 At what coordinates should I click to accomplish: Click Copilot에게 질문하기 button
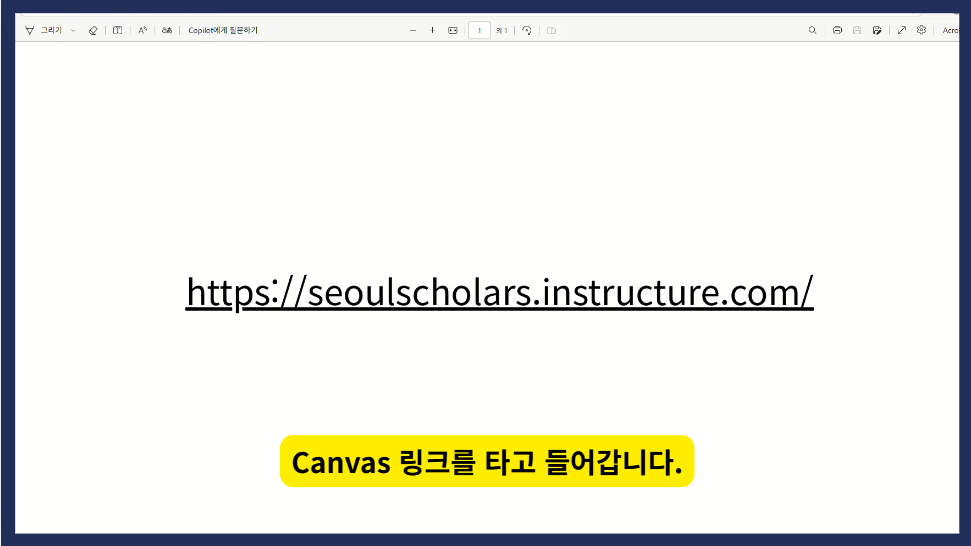tap(223, 31)
